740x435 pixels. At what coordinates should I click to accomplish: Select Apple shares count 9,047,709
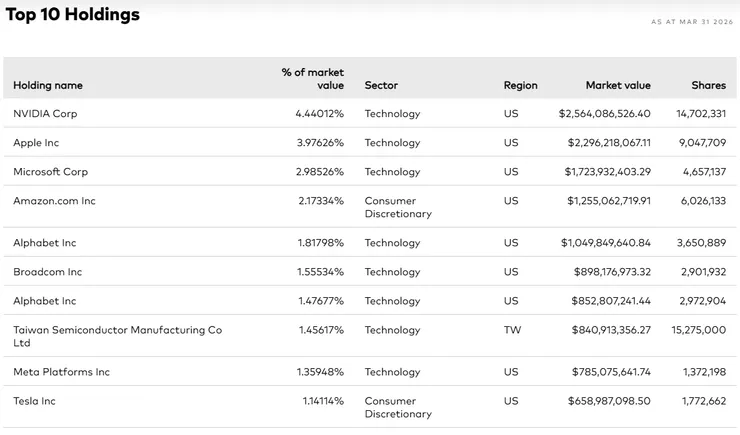point(702,143)
